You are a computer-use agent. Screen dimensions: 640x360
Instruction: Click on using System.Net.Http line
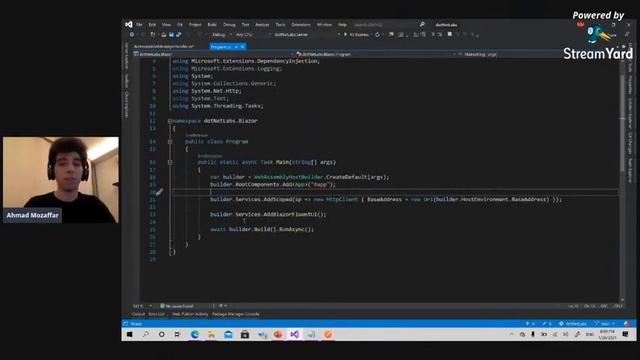click(207, 91)
